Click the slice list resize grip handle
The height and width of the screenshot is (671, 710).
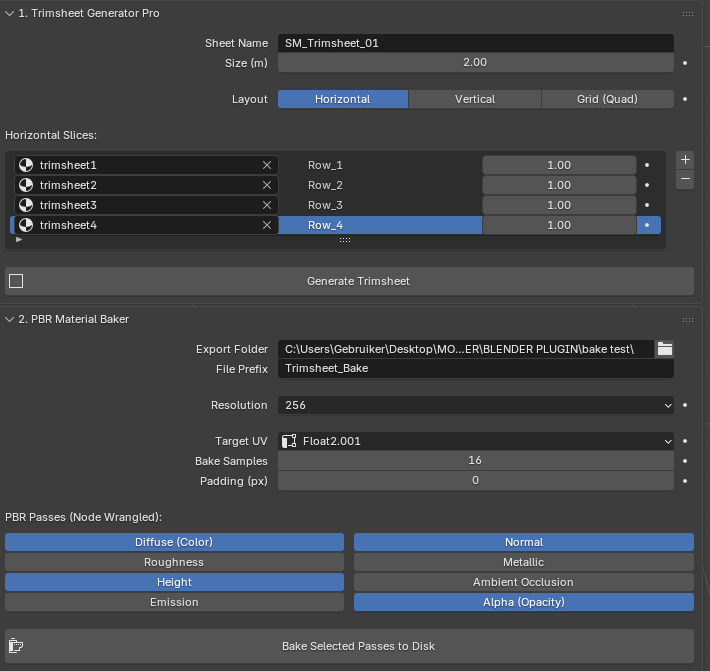click(345, 240)
